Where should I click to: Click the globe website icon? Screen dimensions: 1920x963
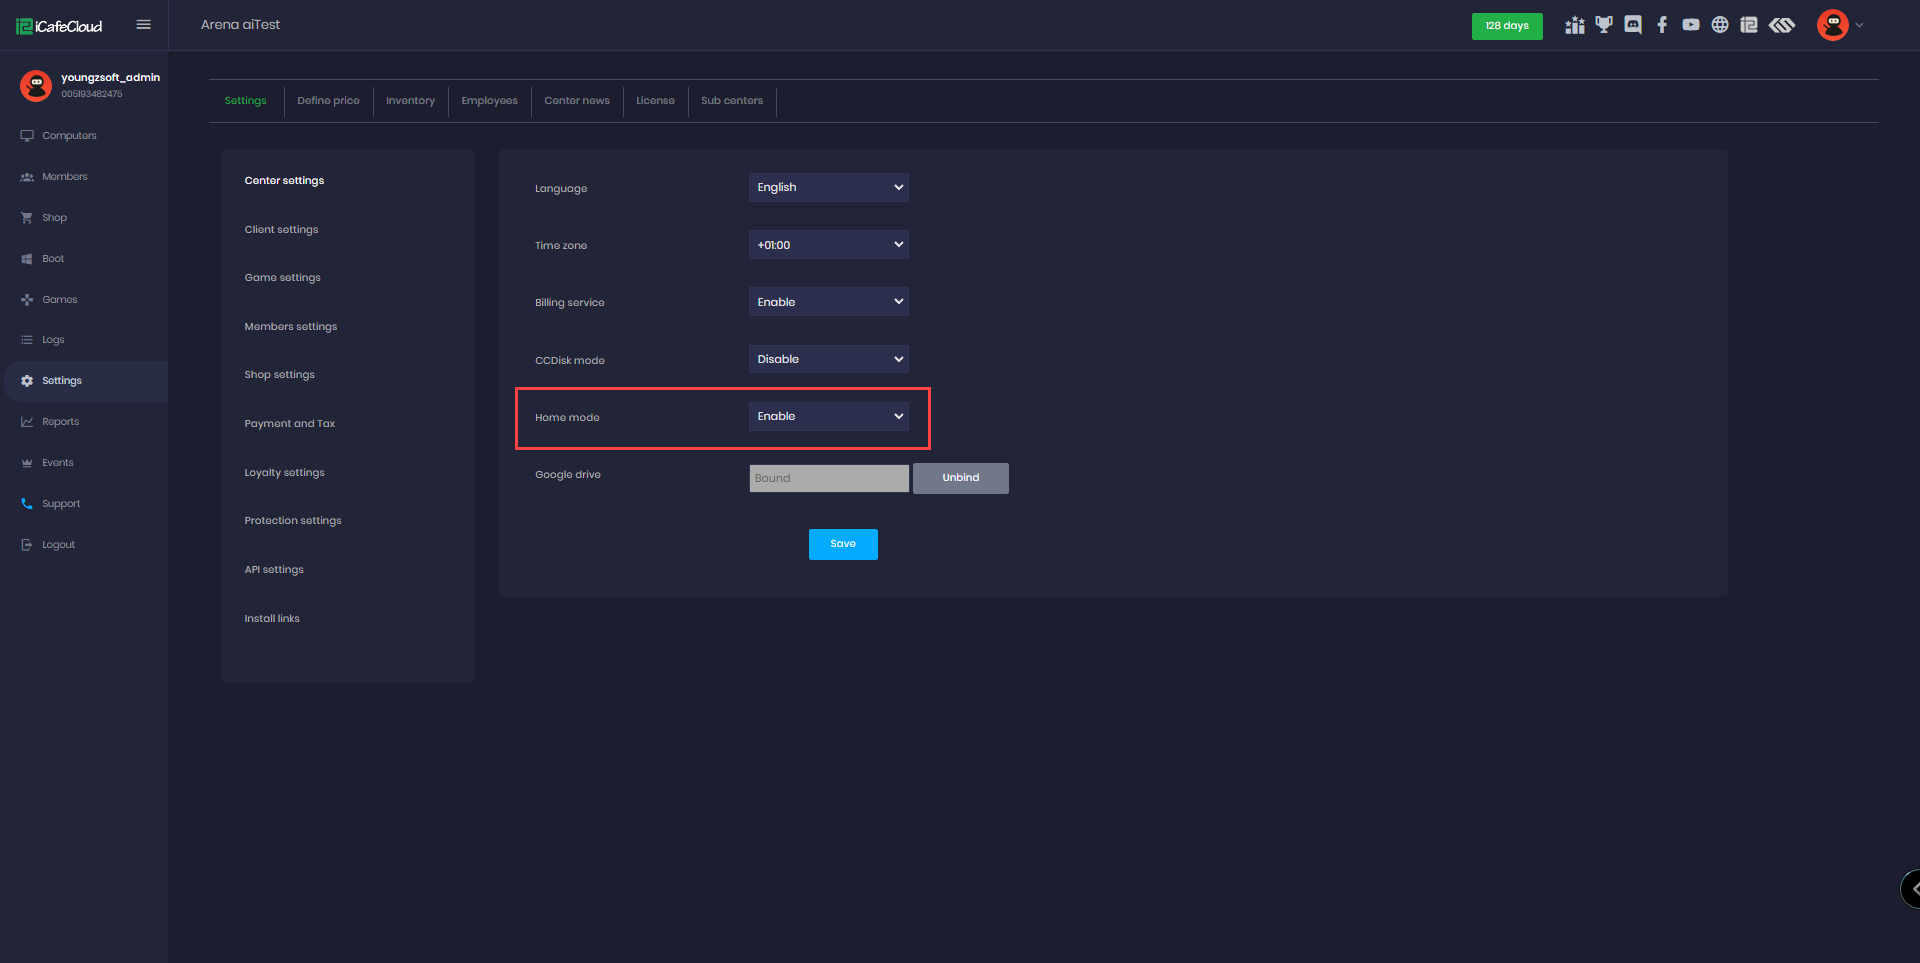coord(1720,25)
